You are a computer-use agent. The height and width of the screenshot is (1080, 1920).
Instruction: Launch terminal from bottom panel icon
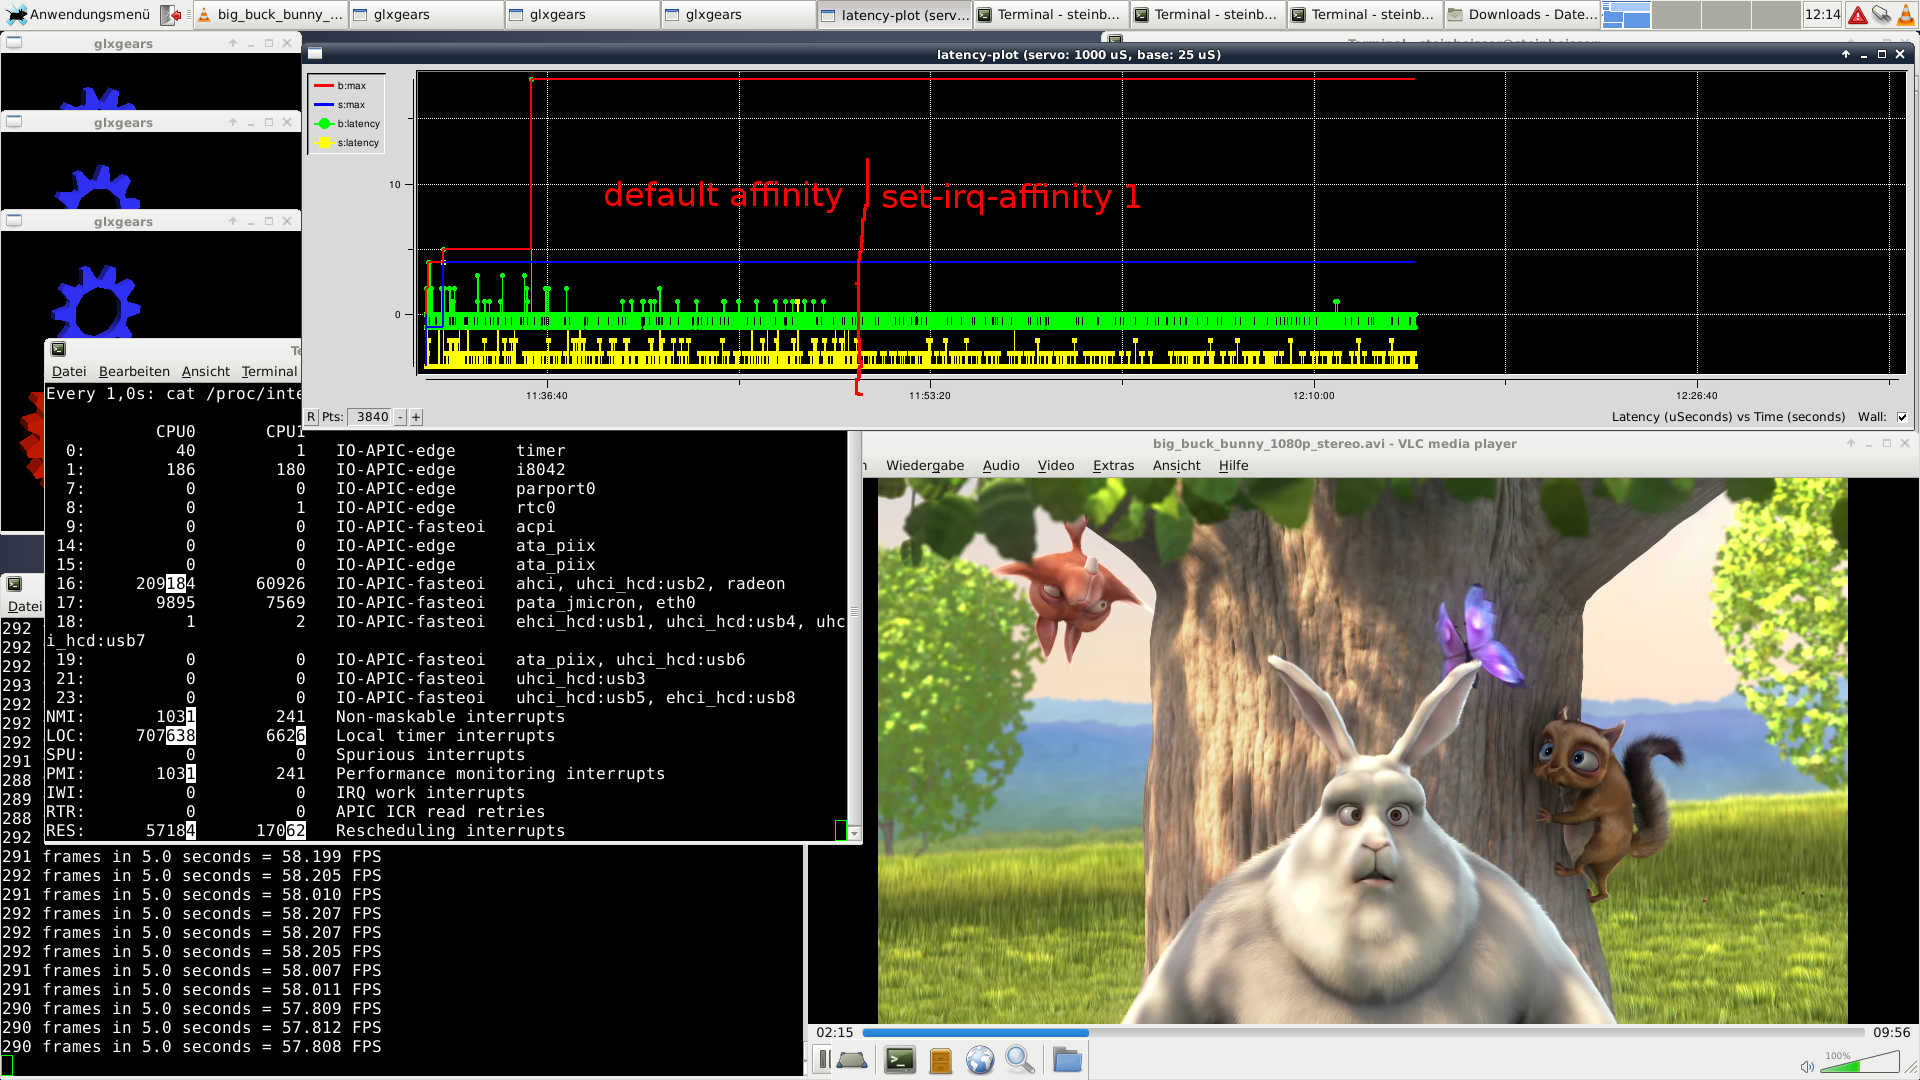pyautogui.click(x=900, y=1060)
